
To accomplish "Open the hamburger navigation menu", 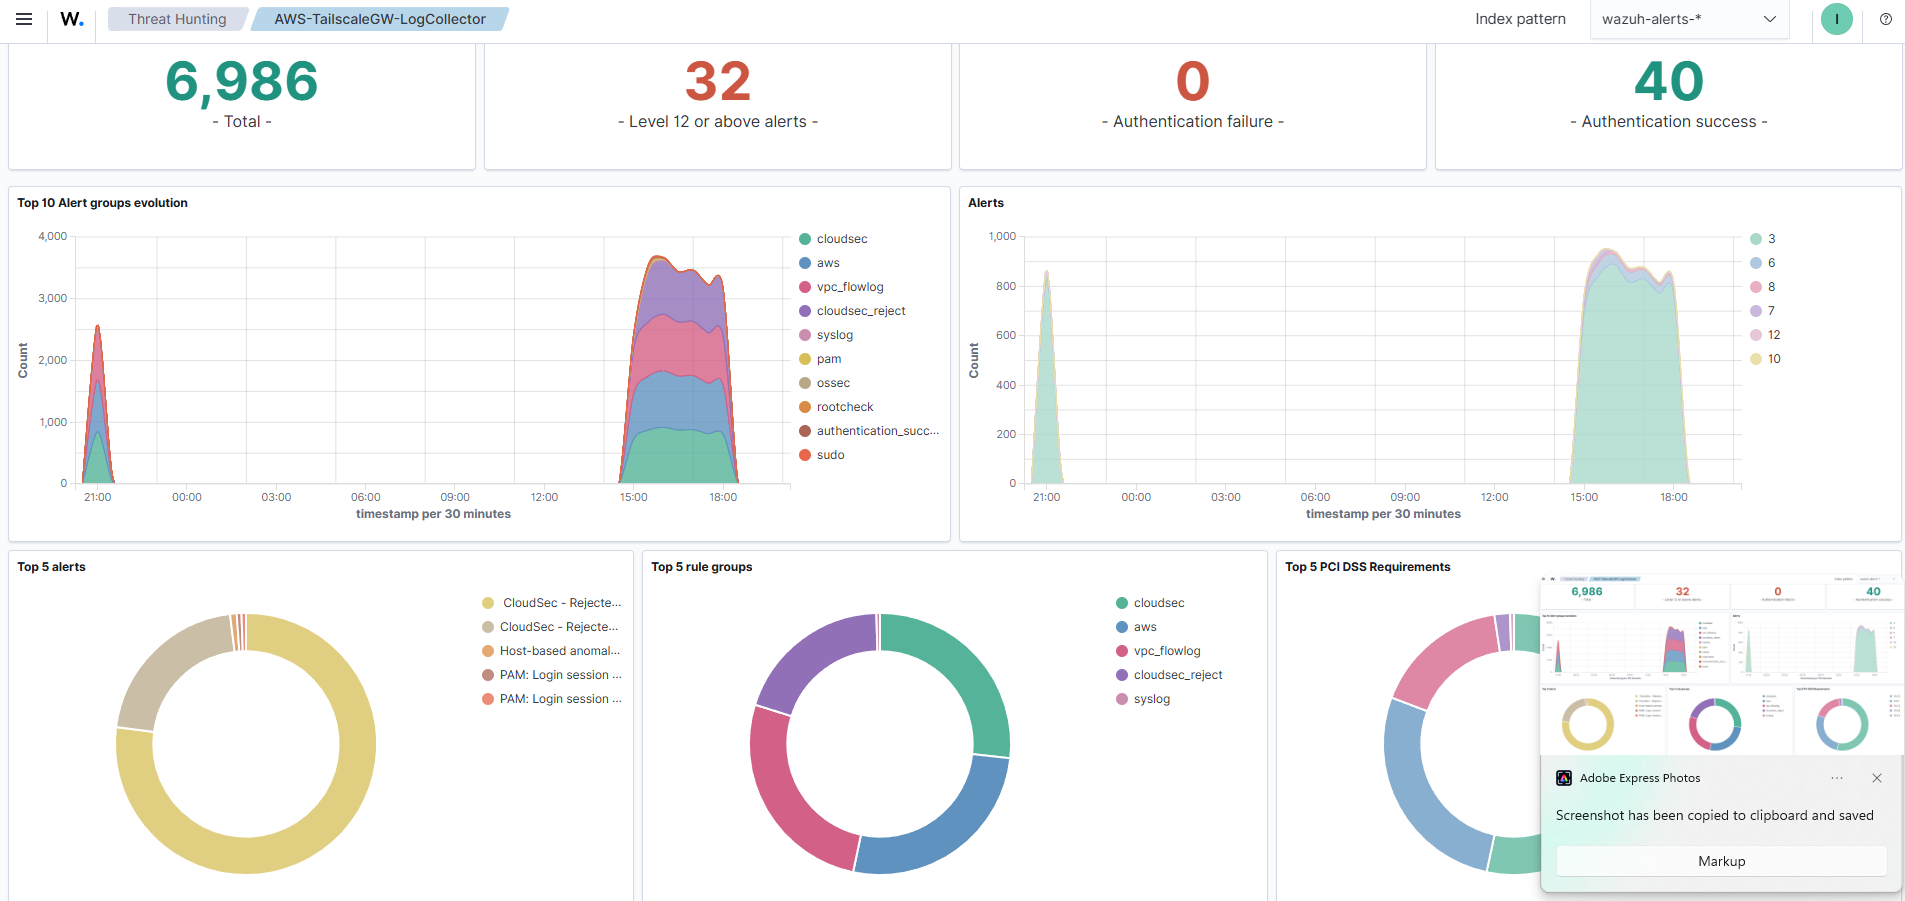I will [24, 19].
